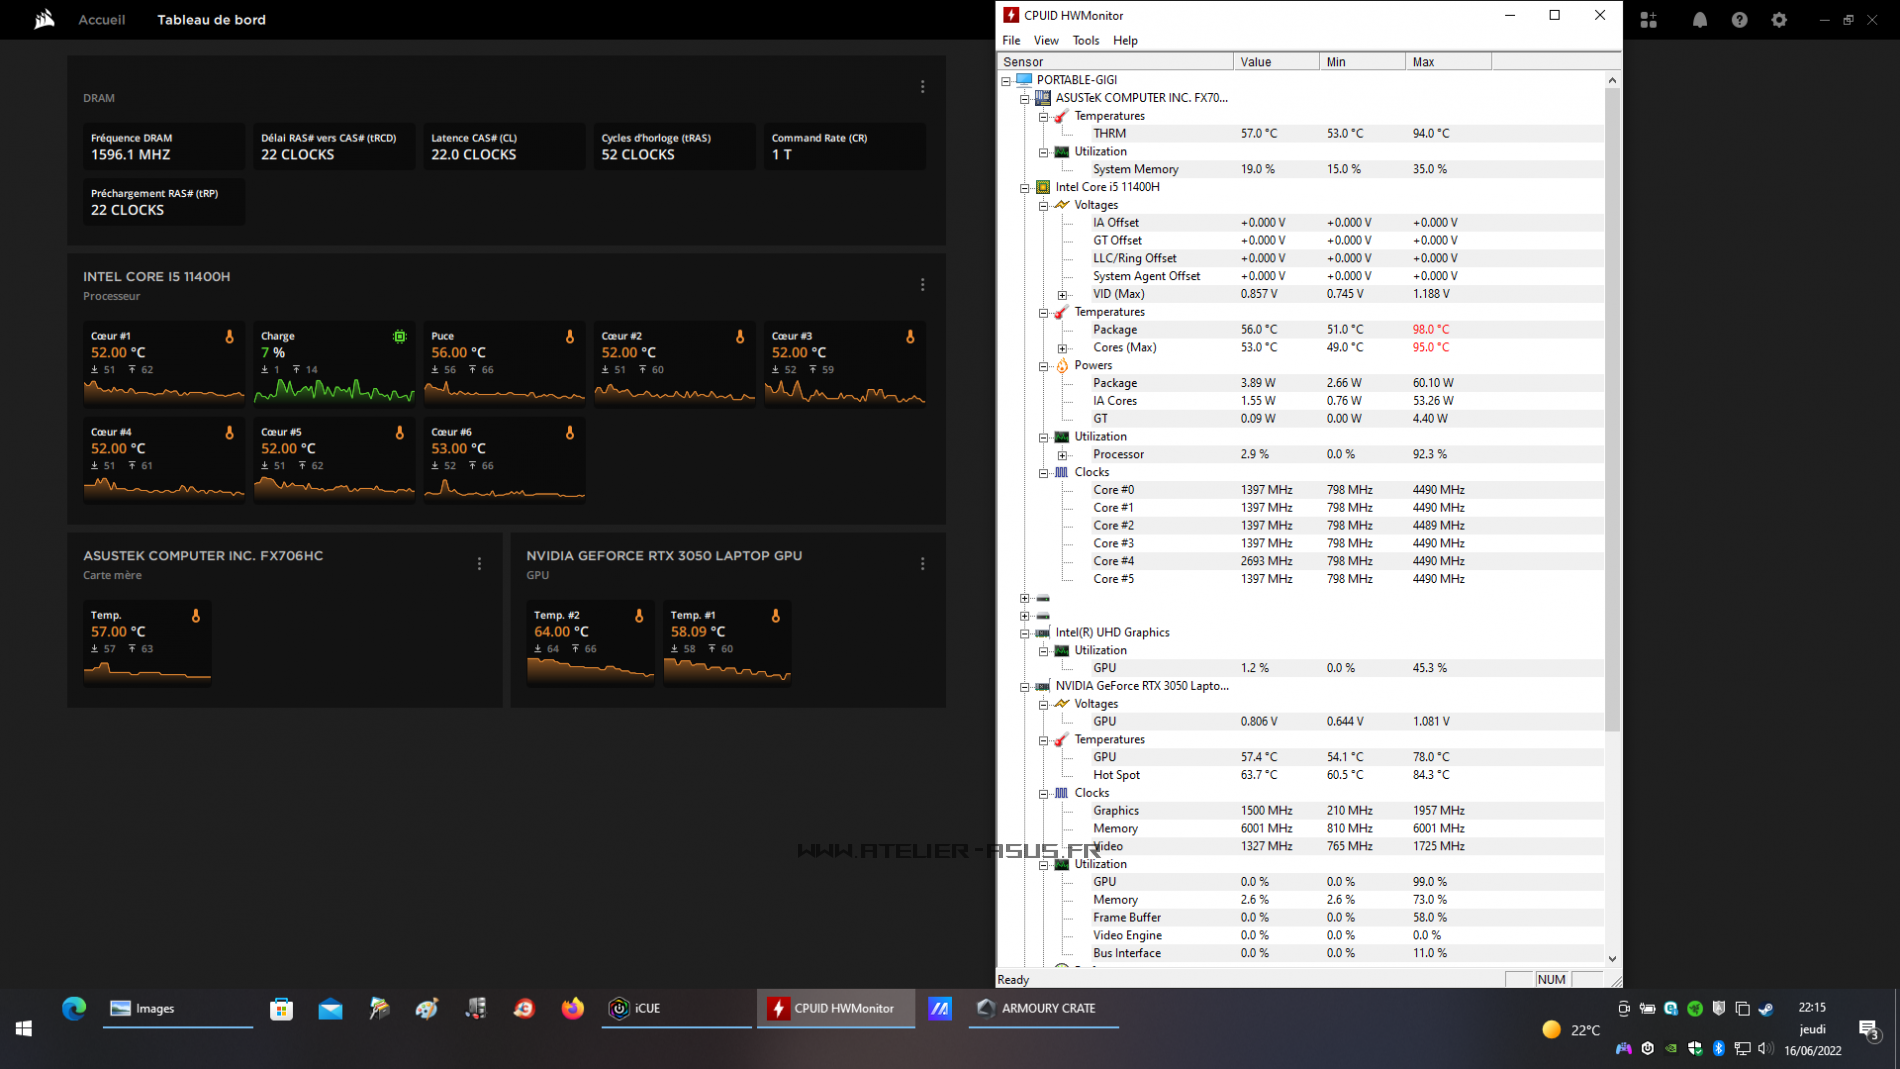Open the View menu in HWMonitor
The image size is (1900, 1069).
[1046, 41]
